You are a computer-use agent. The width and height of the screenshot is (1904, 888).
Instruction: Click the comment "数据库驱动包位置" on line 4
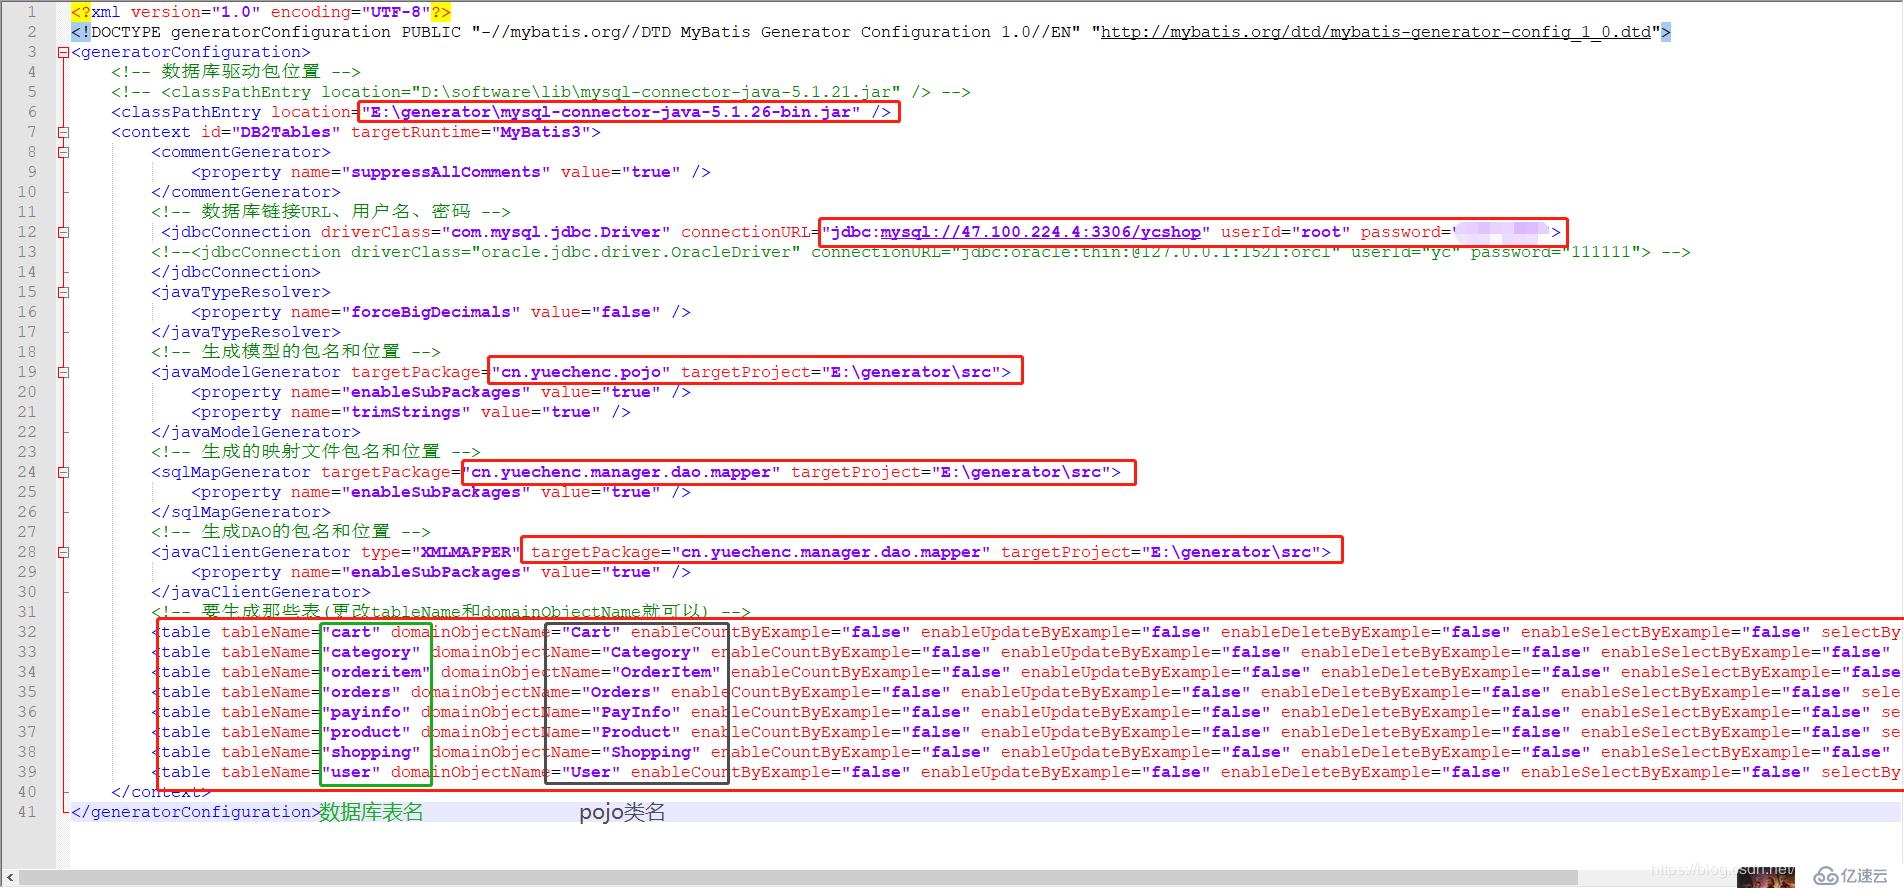click(x=241, y=72)
